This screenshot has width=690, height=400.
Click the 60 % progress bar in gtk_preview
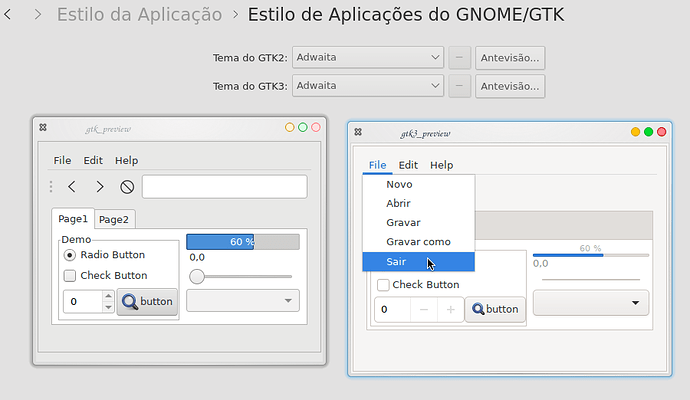pos(243,242)
